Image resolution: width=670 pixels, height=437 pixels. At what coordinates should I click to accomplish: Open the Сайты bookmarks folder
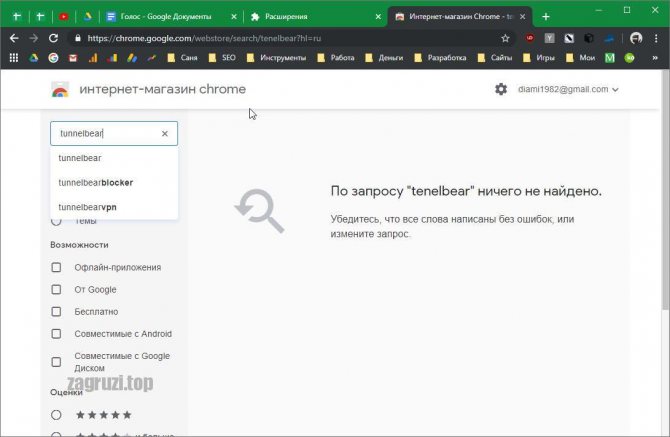495,58
